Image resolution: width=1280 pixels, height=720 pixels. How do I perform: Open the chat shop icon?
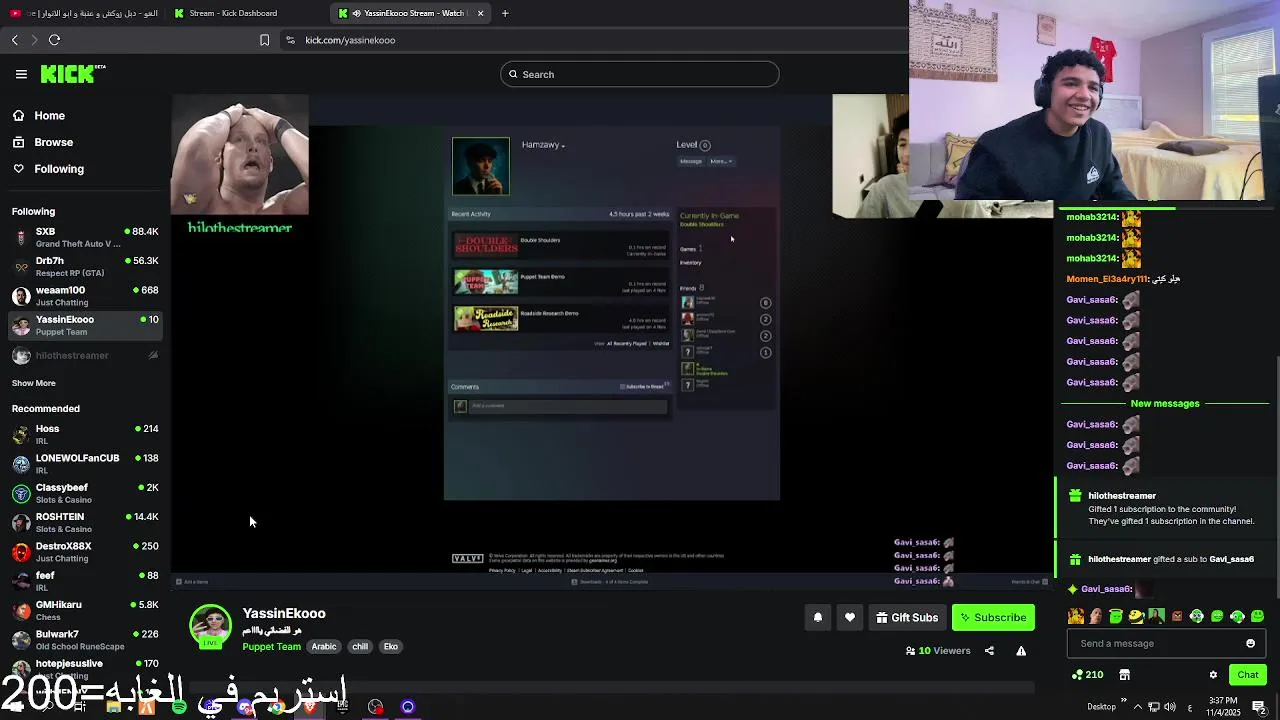pos(1124,675)
